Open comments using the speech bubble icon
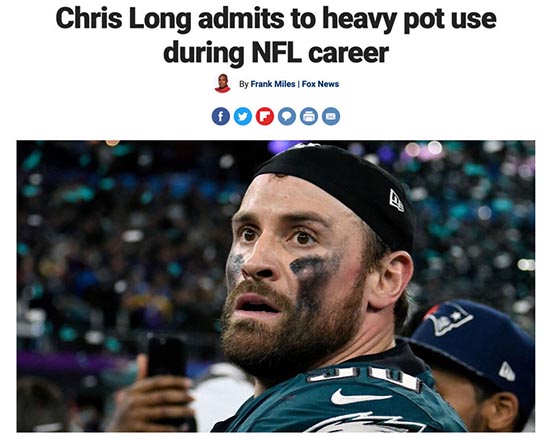The image size is (550, 439). (x=287, y=116)
